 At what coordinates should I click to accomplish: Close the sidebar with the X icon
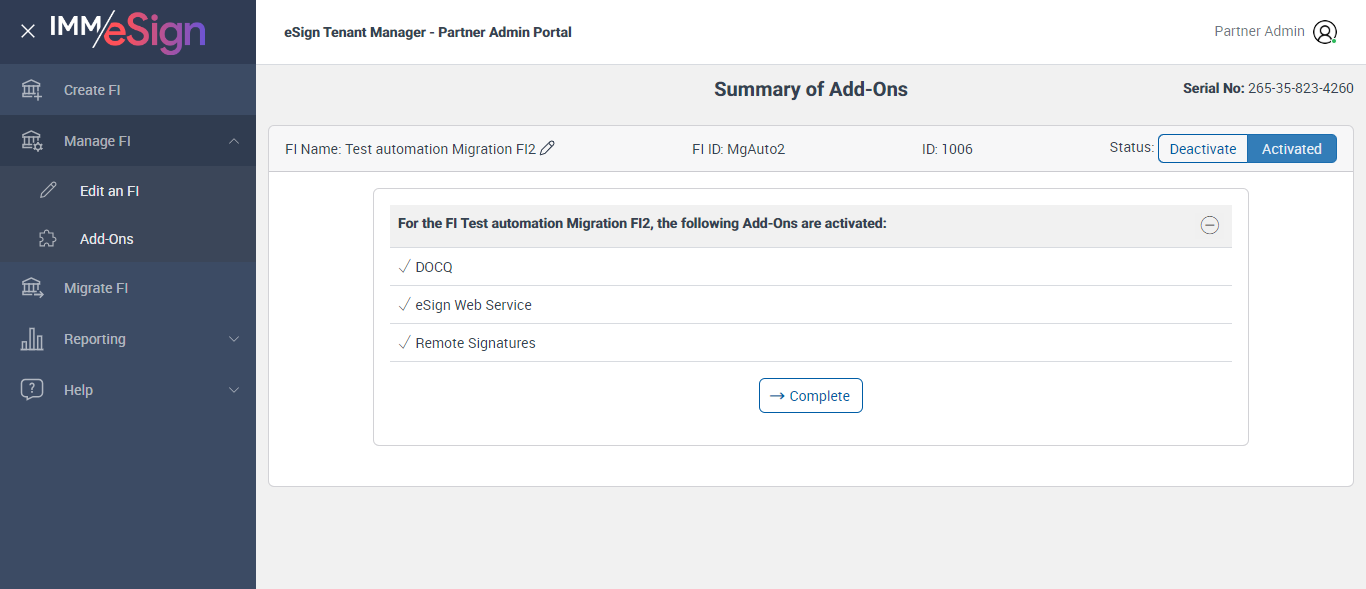pyautogui.click(x=28, y=32)
